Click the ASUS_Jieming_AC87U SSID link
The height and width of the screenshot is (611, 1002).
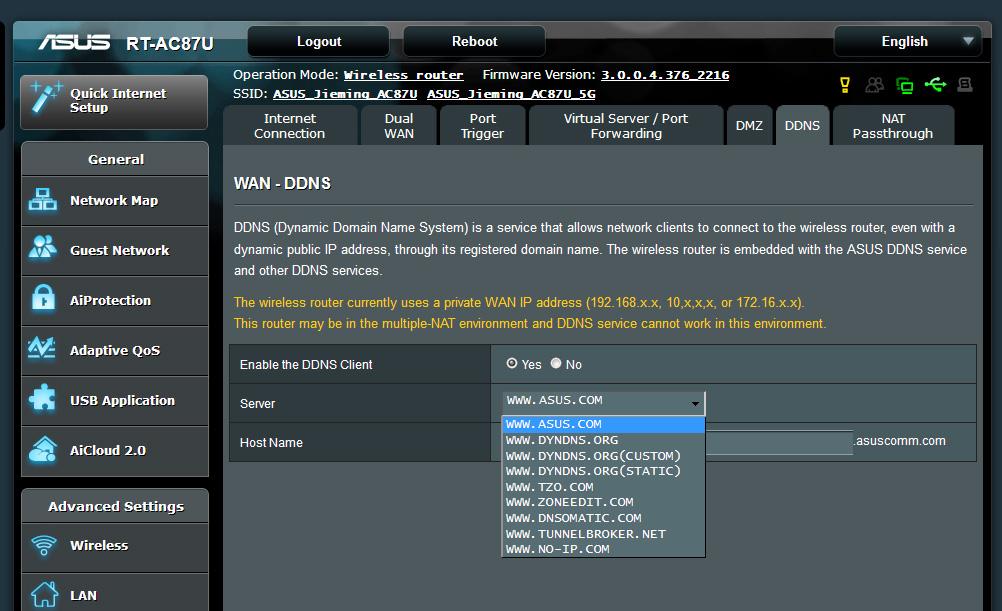[345, 94]
